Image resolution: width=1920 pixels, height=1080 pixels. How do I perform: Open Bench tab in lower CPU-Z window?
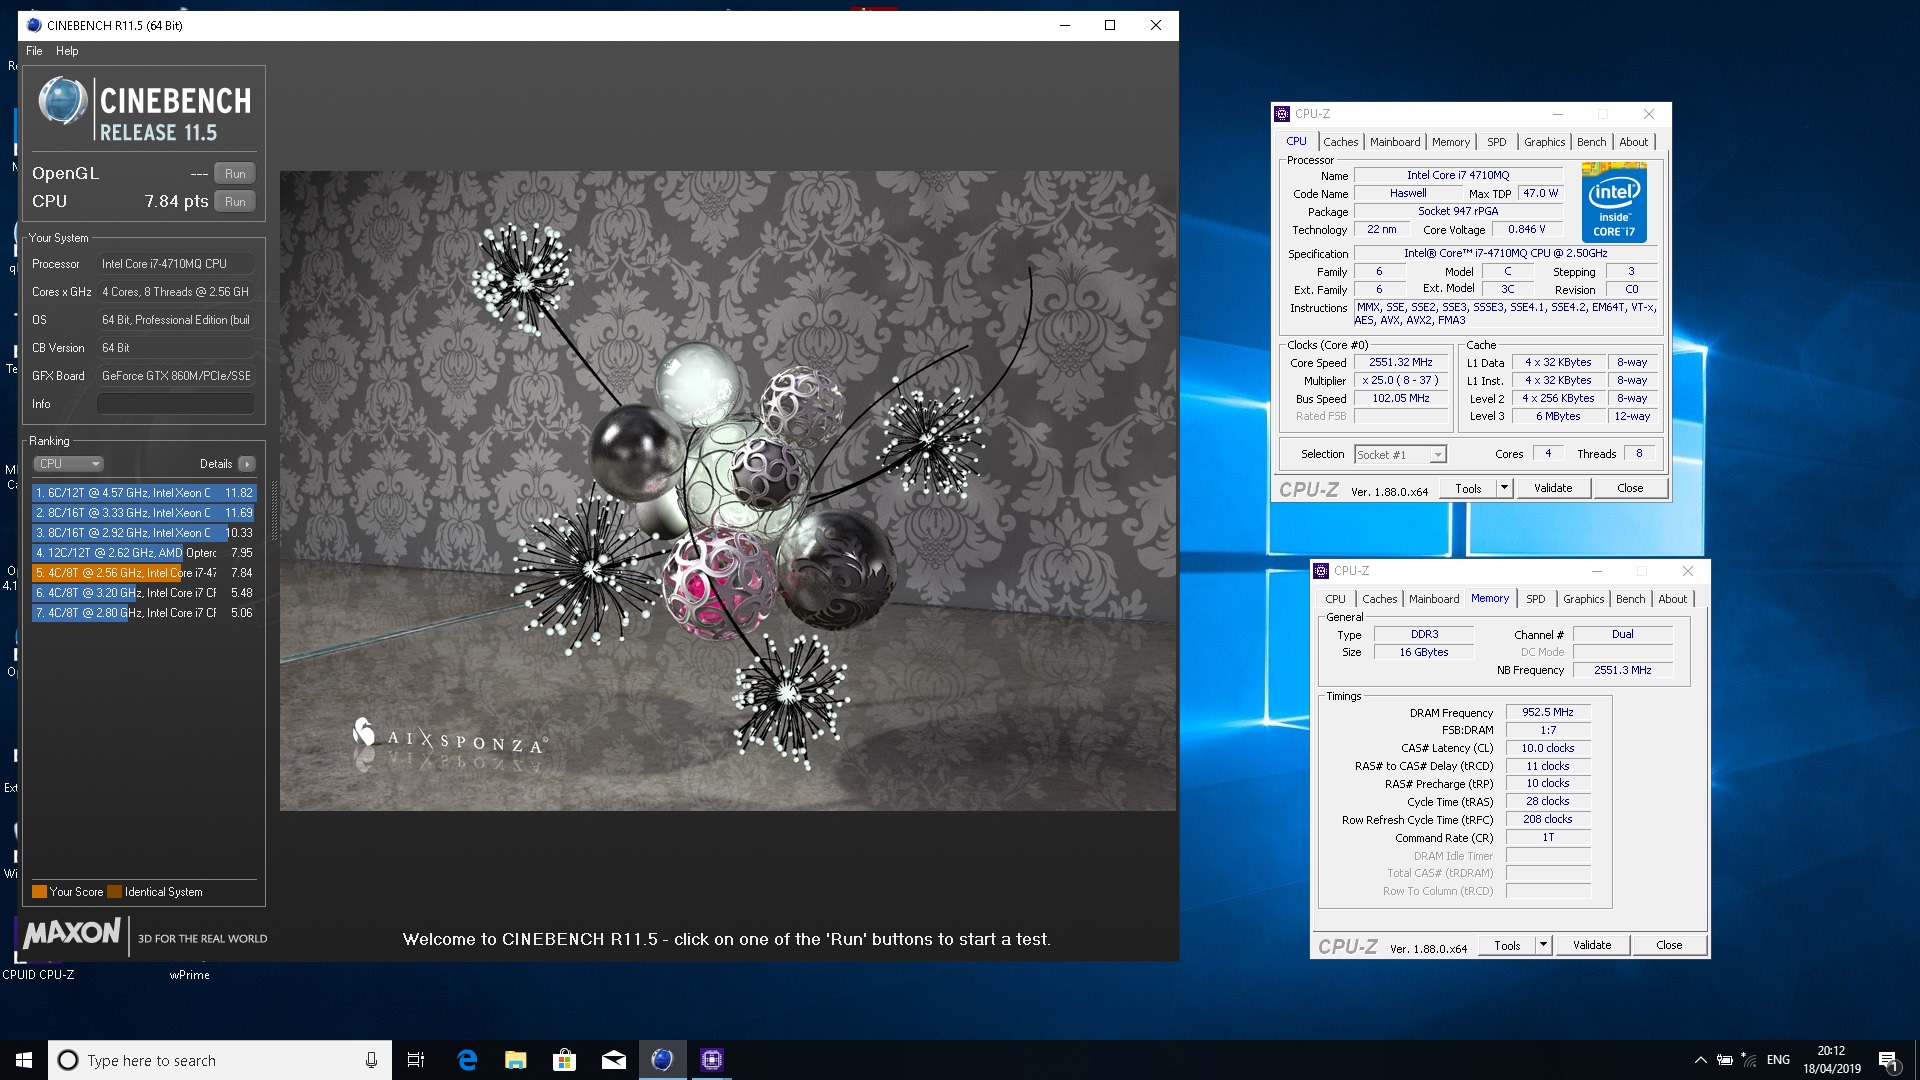tap(1630, 599)
